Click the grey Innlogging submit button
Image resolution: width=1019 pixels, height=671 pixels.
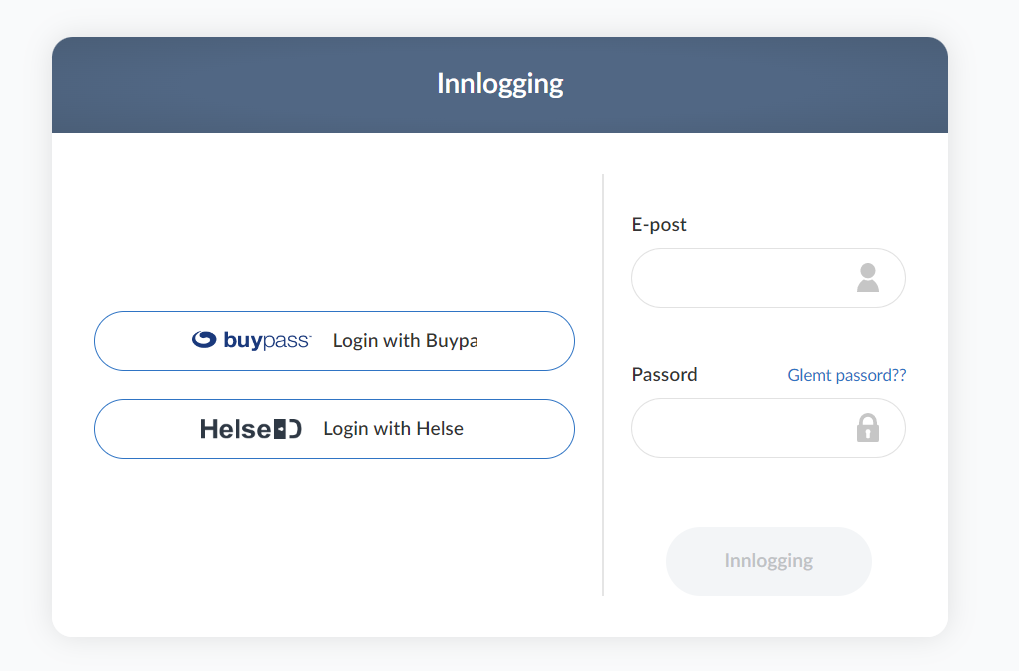[x=768, y=561]
